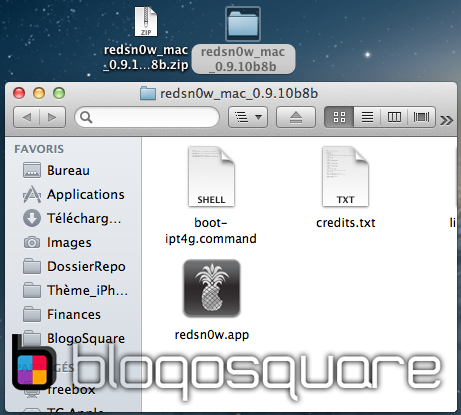
Task: Click the eject button in toolbar
Action: (x=296, y=117)
